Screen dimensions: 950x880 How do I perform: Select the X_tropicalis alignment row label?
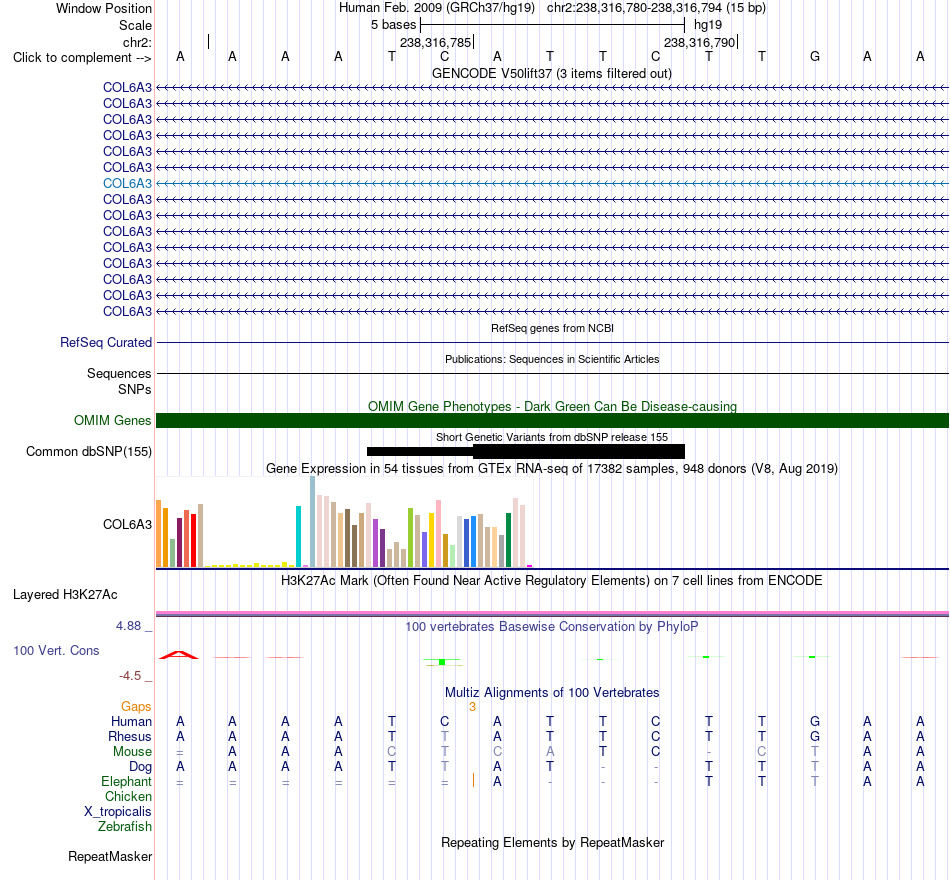pyautogui.click(x=118, y=812)
